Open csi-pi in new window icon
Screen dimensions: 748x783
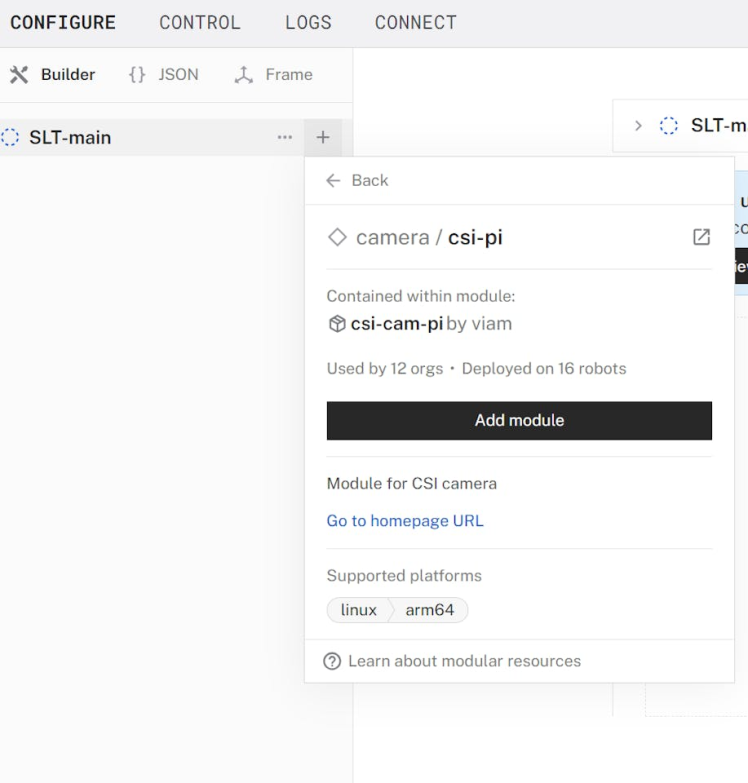pos(701,237)
